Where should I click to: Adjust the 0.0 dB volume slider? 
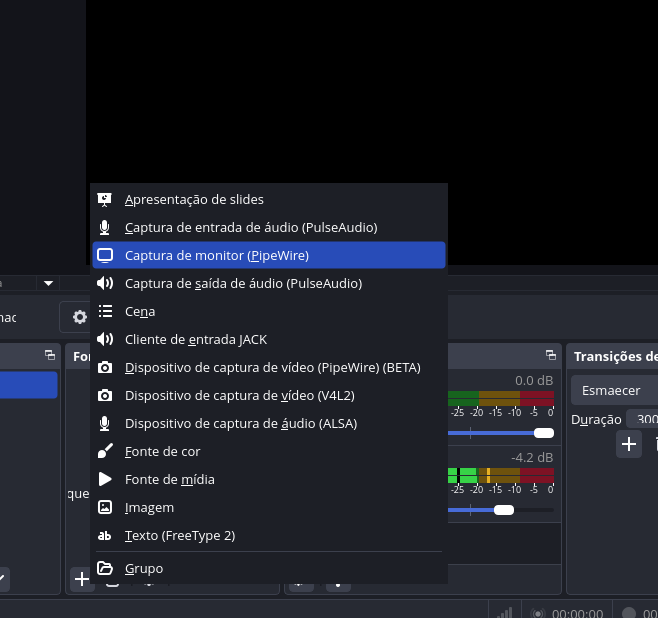(544, 433)
